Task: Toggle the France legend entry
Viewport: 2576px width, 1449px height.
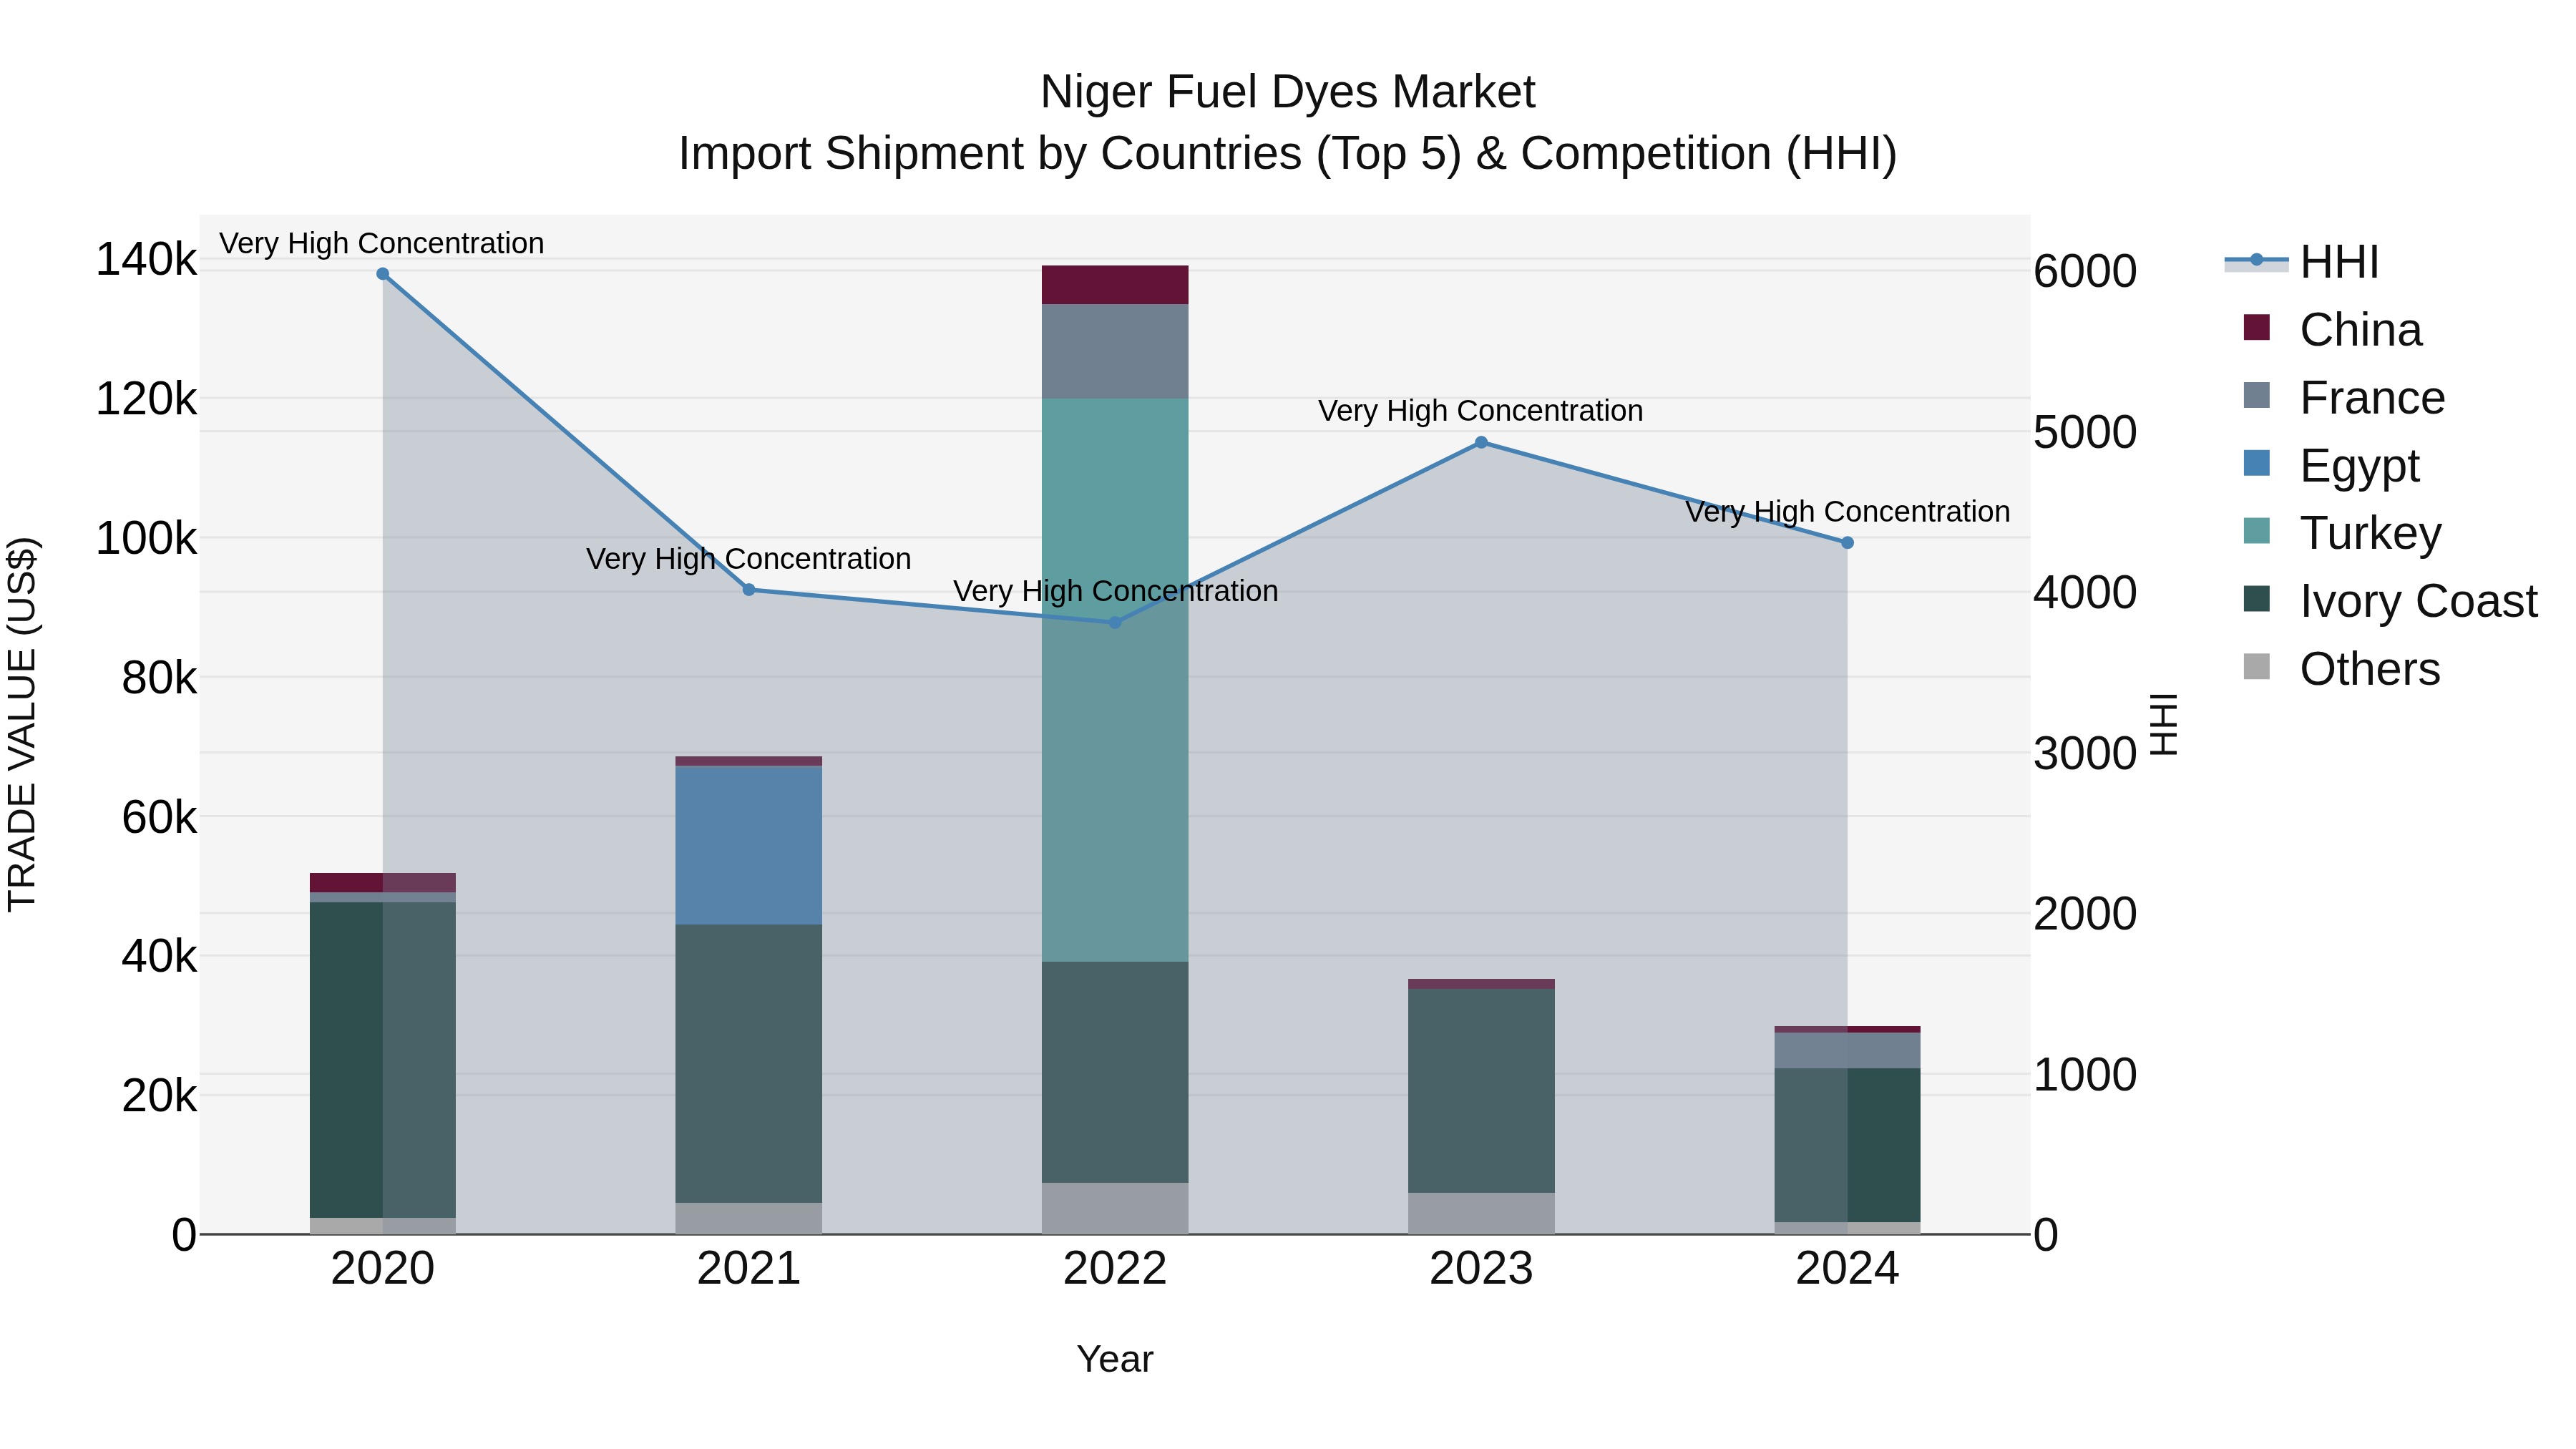Action: [2344, 397]
